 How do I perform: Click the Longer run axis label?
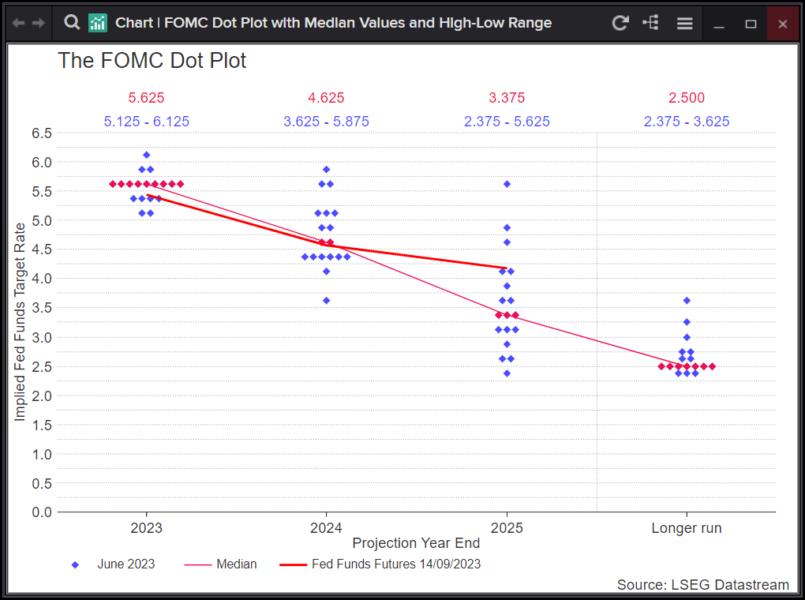[x=686, y=526]
